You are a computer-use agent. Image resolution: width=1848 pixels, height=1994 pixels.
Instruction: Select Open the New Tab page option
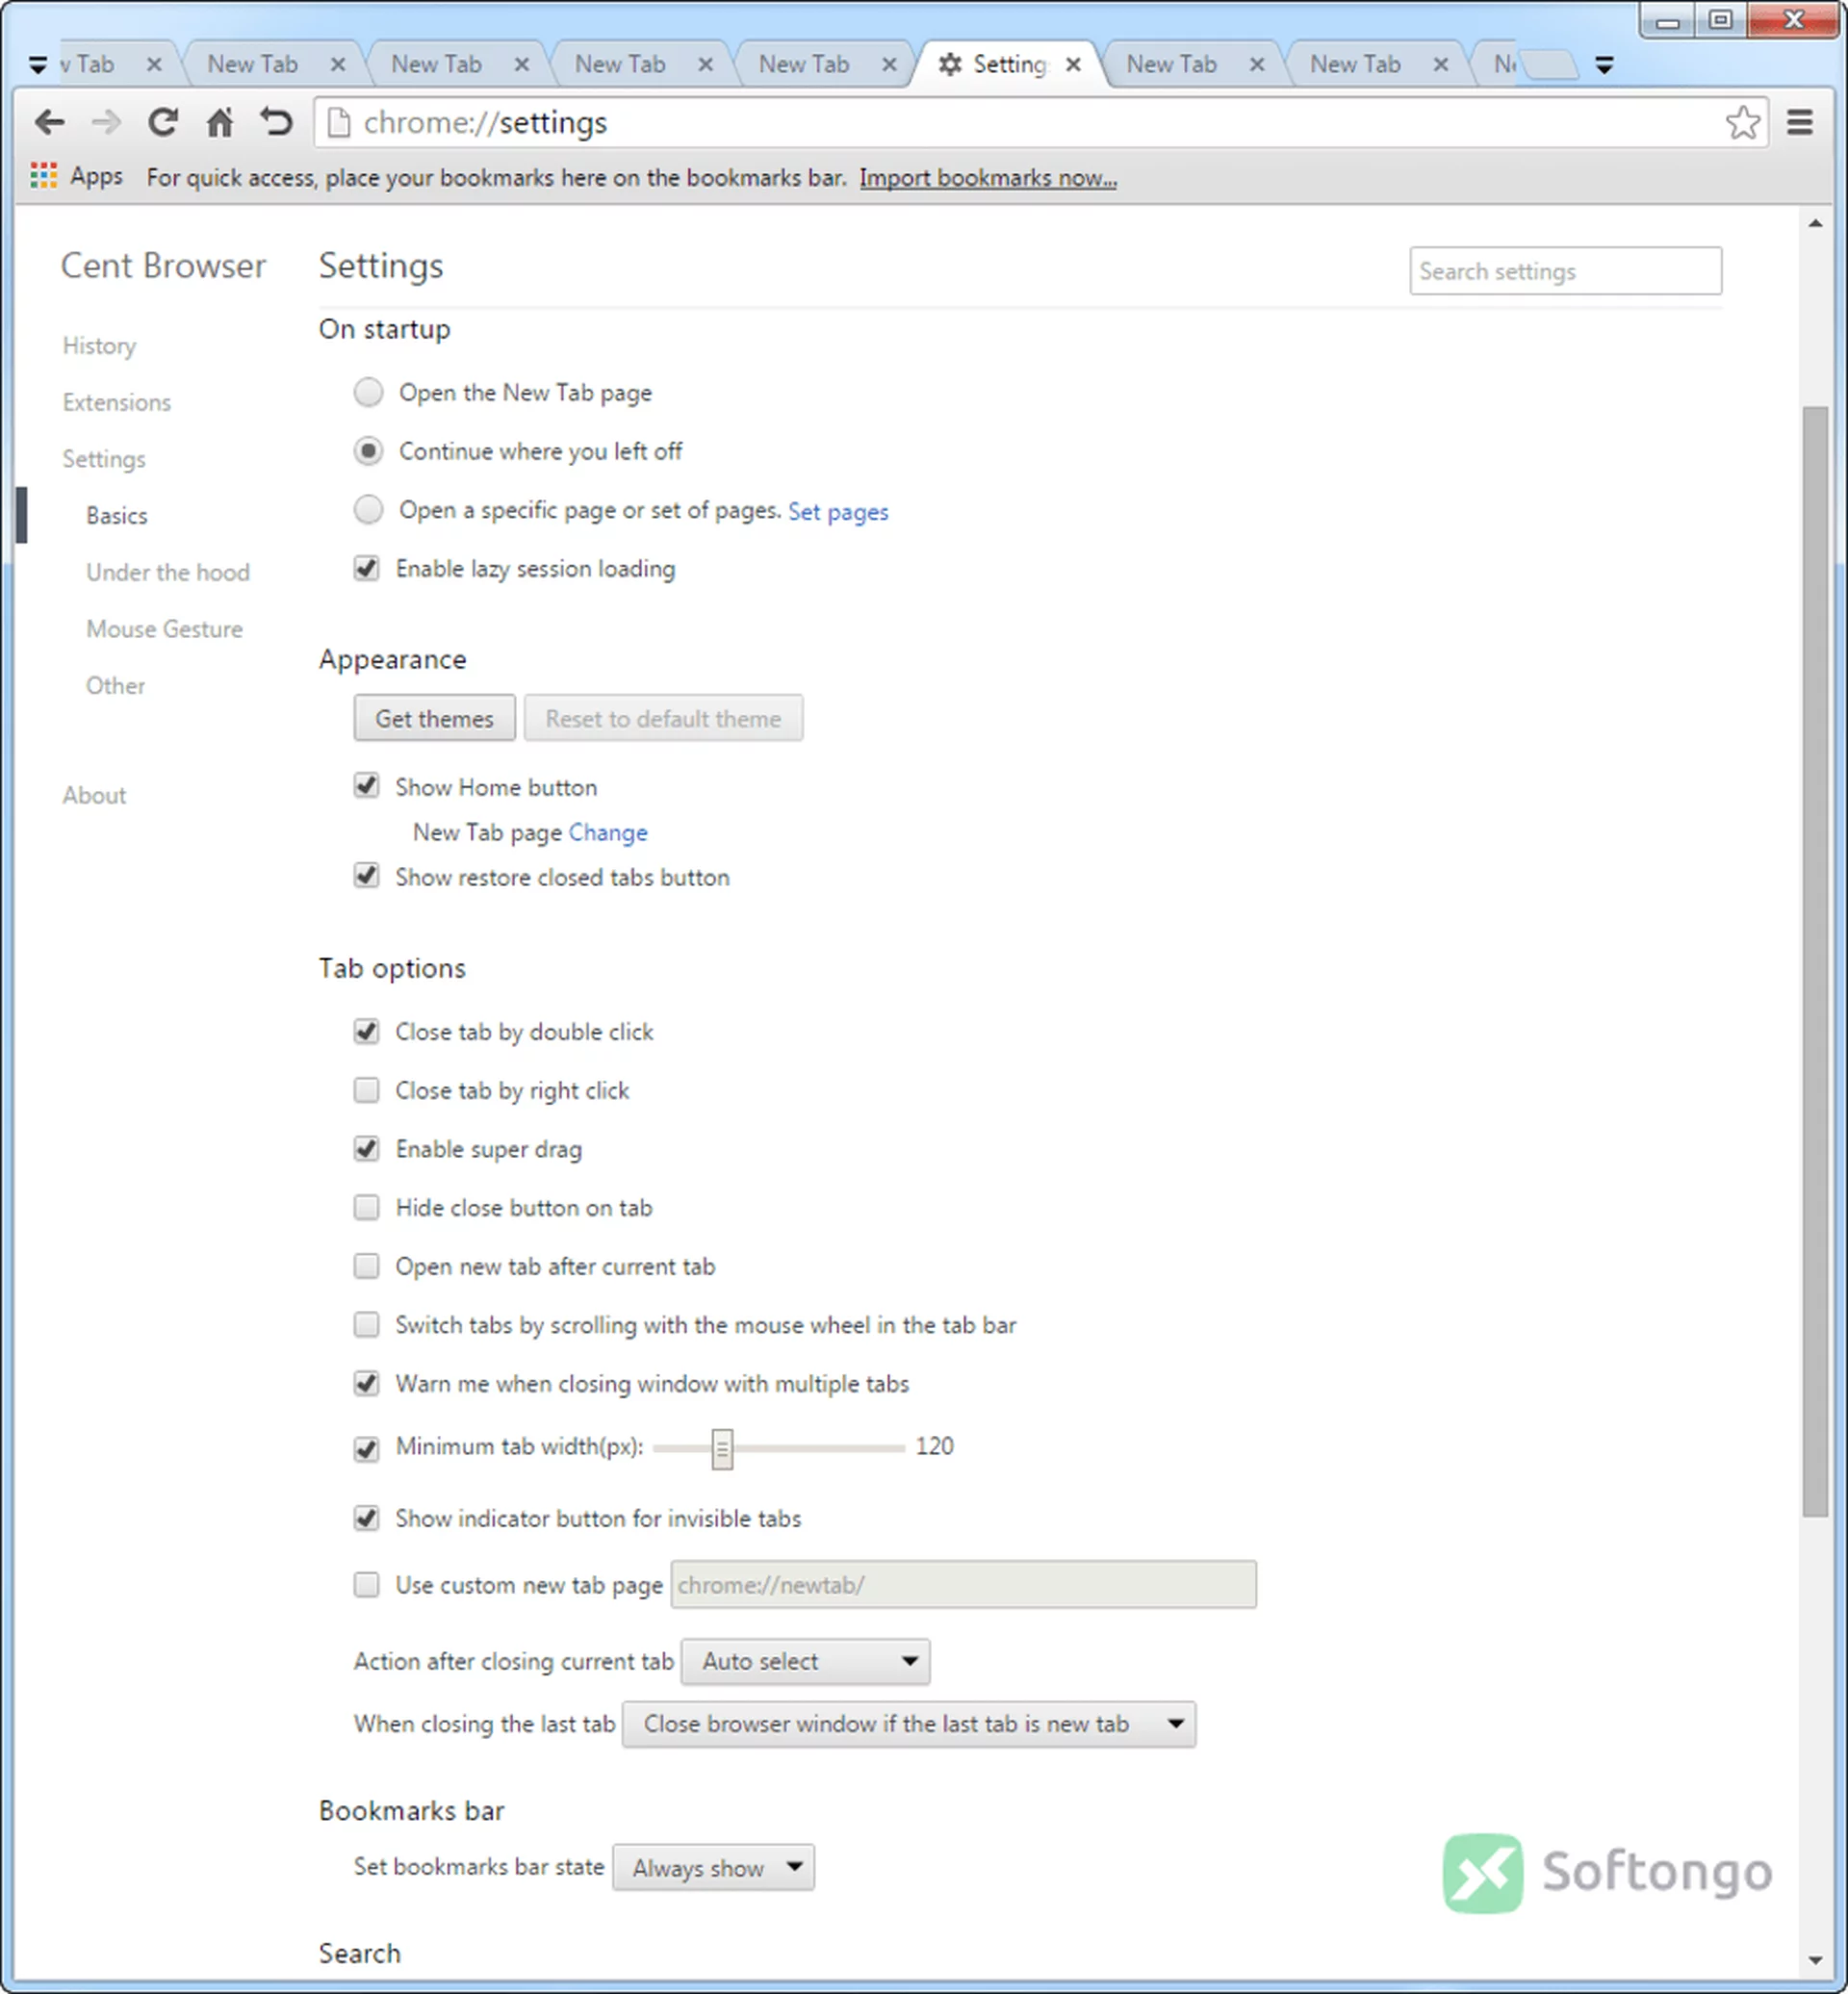[368, 392]
